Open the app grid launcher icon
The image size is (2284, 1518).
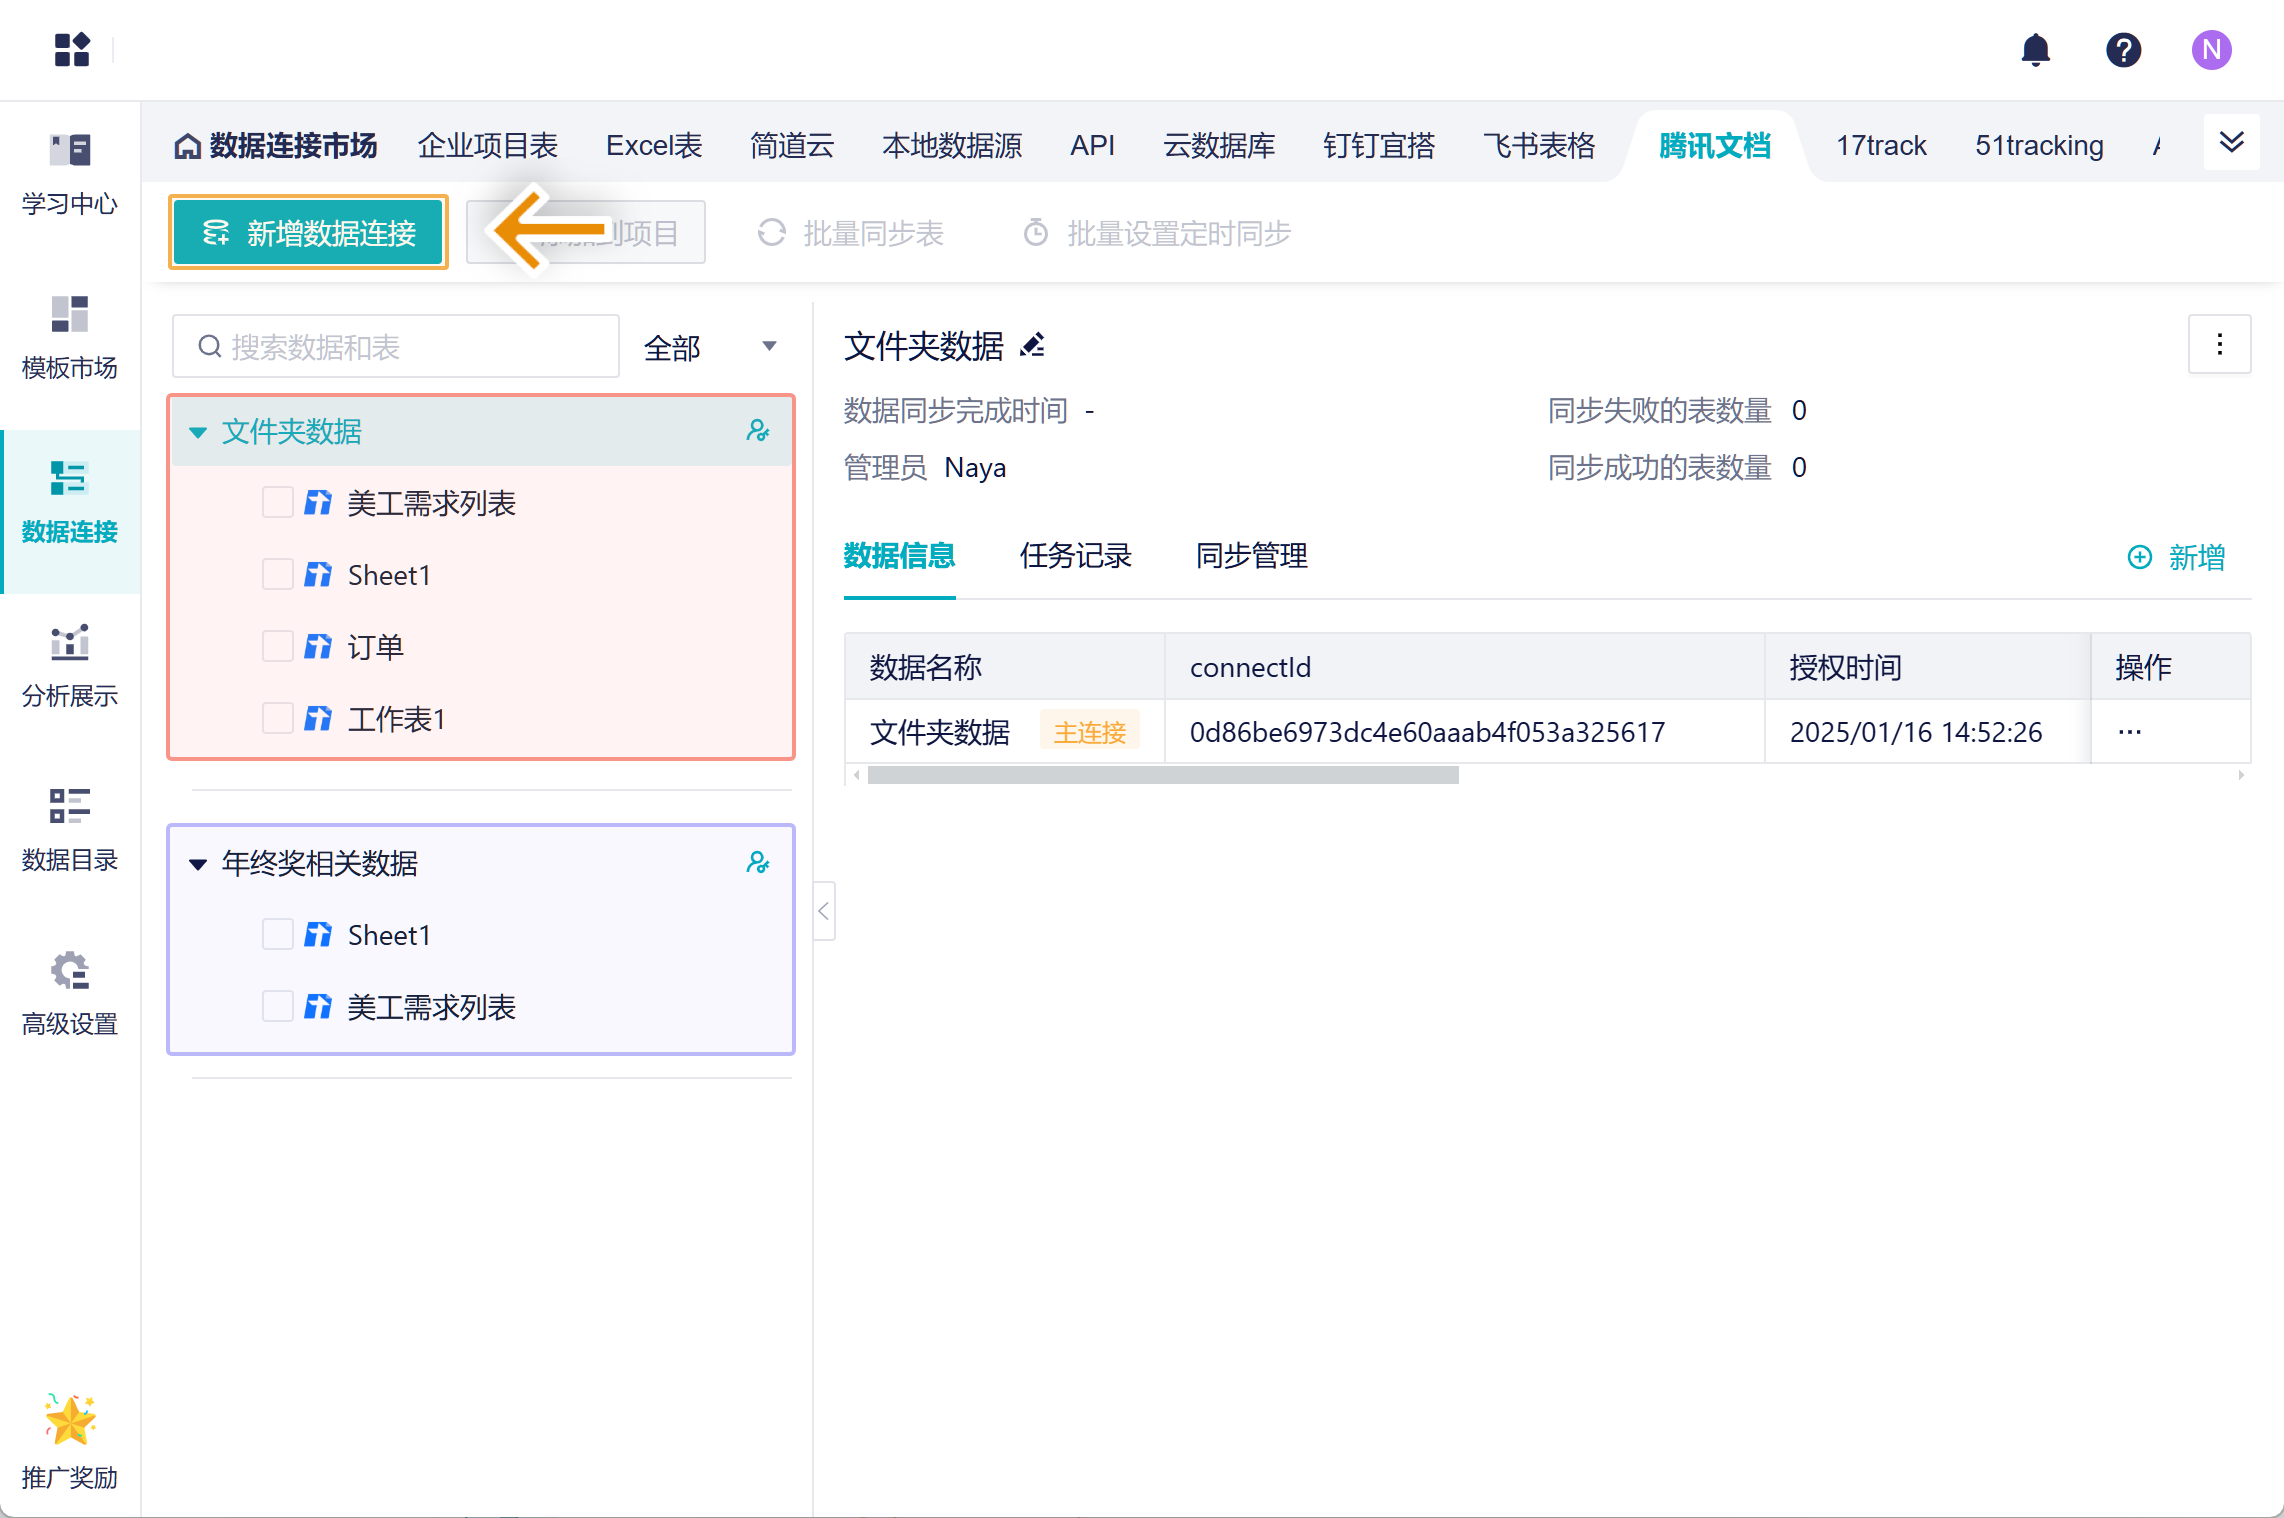[72, 50]
